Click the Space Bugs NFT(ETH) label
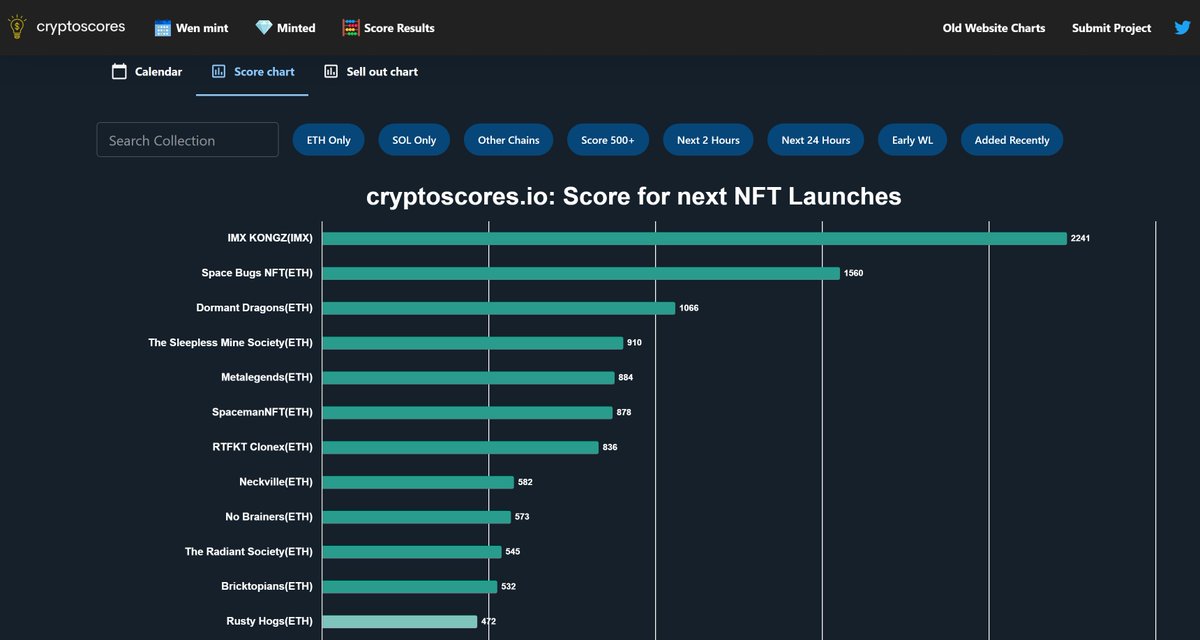This screenshot has width=1200, height=640. click(257, 273)
